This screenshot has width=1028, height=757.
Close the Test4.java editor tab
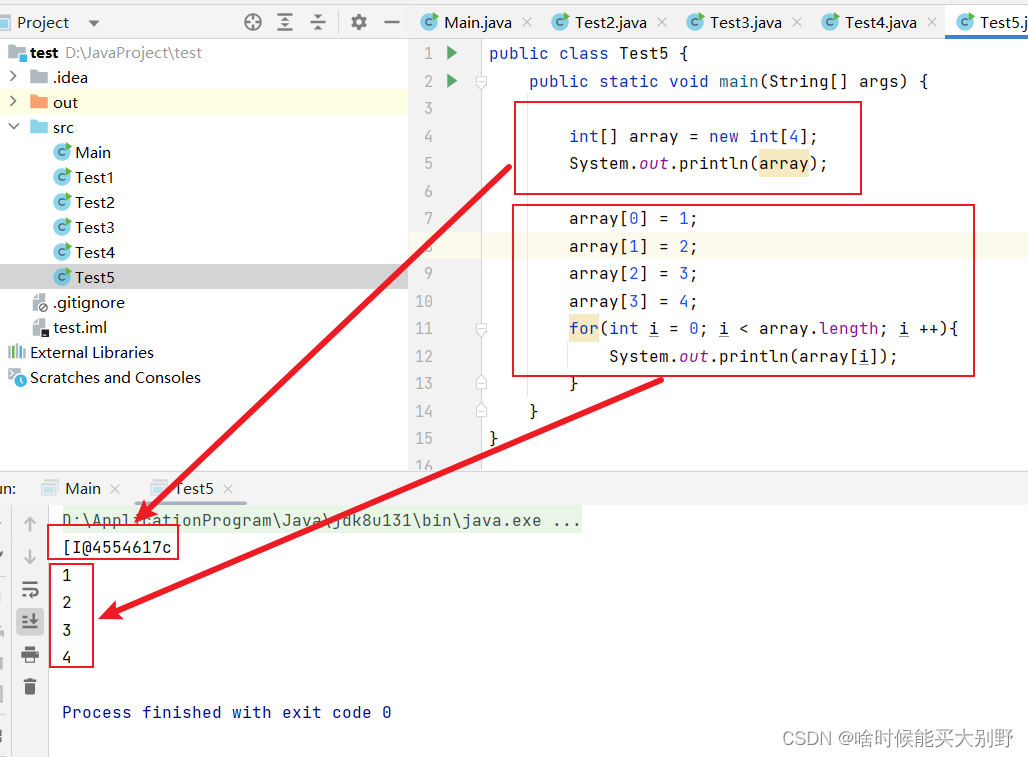click(932, 22)
